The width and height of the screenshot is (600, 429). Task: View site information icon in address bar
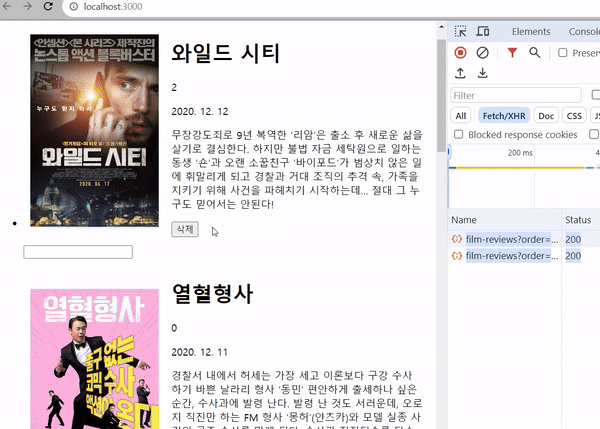[x=74, y=7]
